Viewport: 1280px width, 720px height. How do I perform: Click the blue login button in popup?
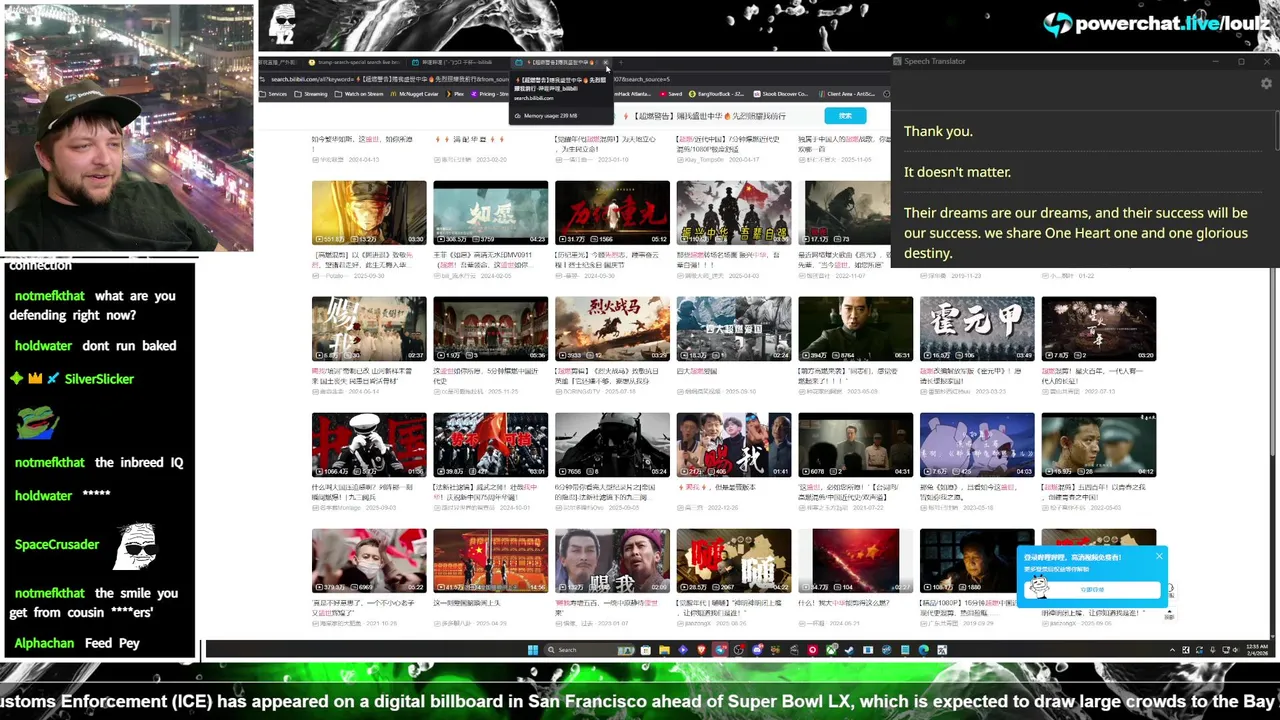click(1091, 590)
